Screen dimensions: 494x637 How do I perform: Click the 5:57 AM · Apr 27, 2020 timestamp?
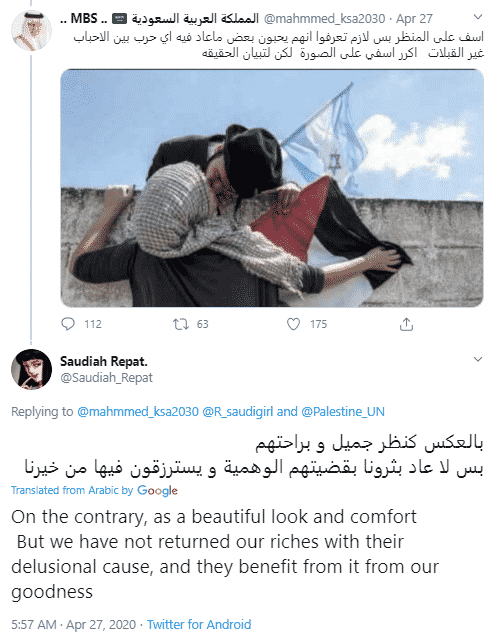coord(74,624)
